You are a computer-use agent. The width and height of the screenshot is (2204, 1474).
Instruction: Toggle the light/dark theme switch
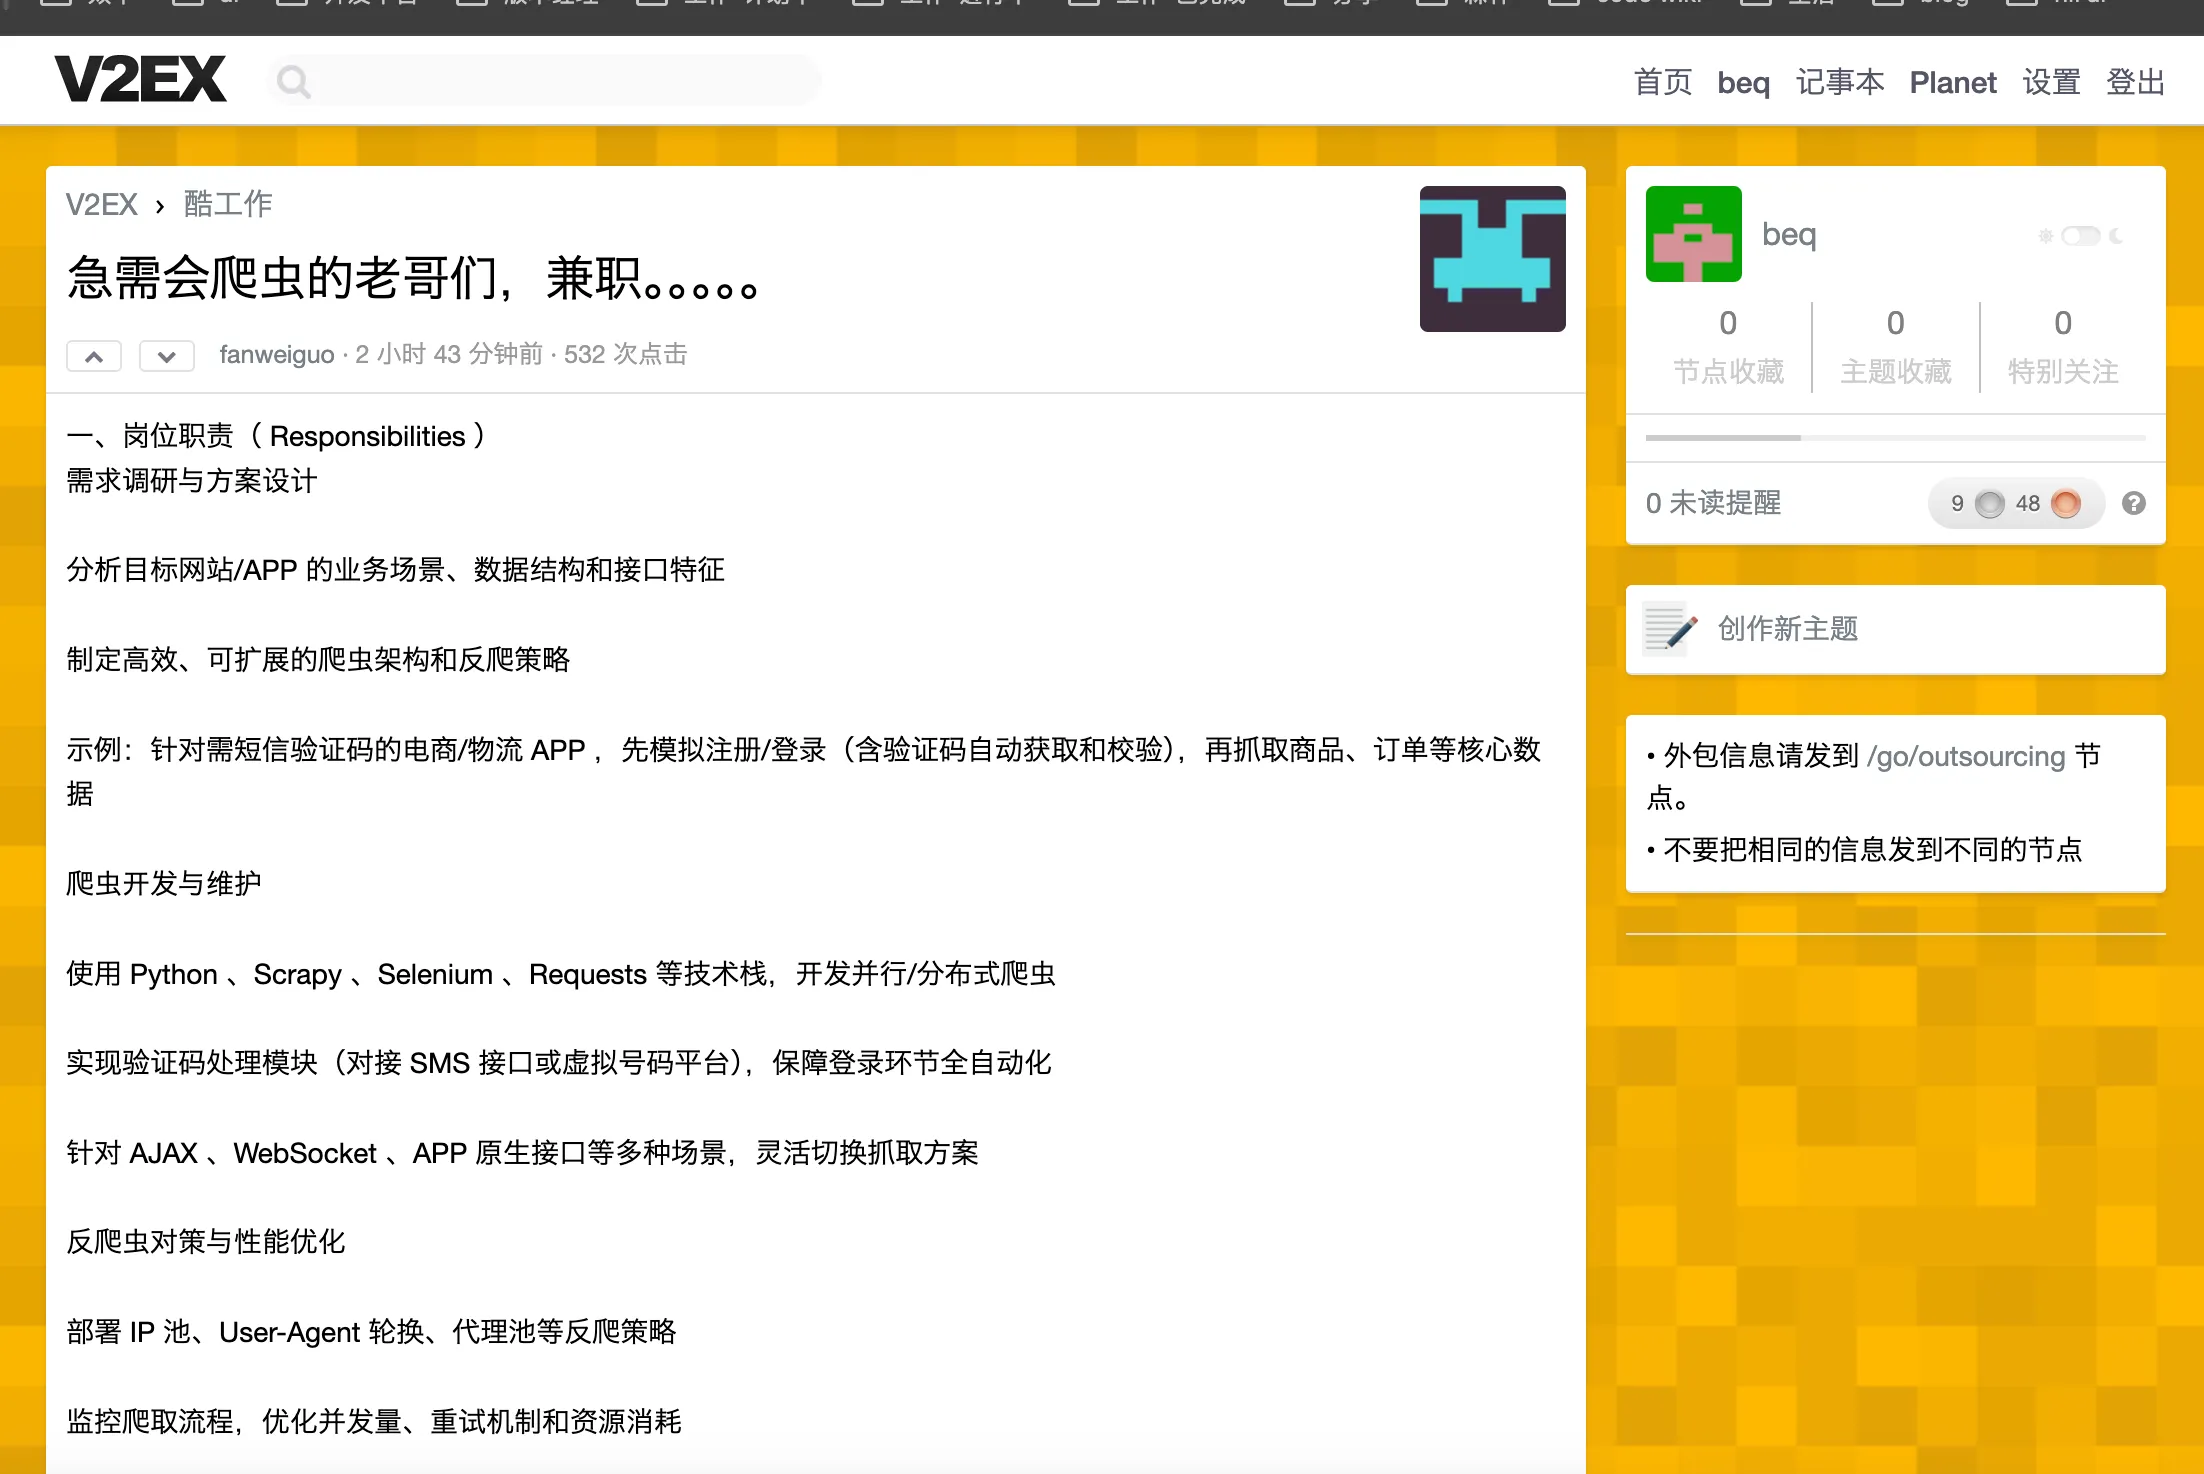(2080, 236)
